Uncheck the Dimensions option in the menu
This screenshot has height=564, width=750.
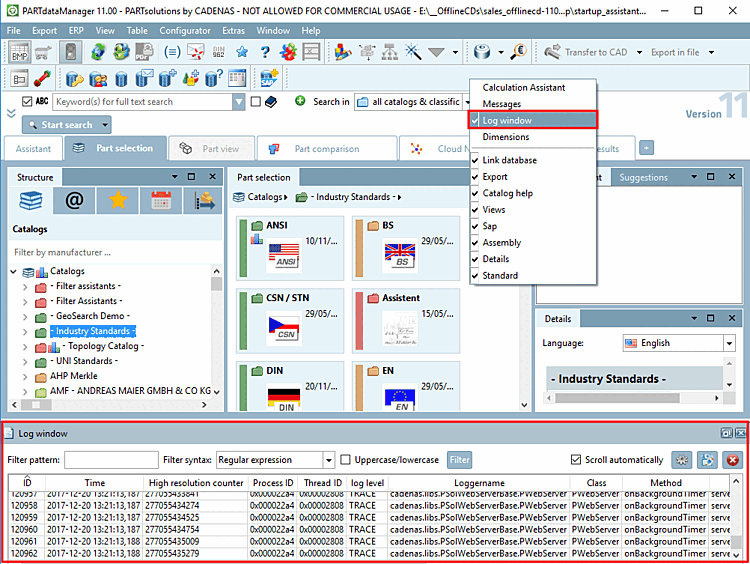[x=505, y=137]
